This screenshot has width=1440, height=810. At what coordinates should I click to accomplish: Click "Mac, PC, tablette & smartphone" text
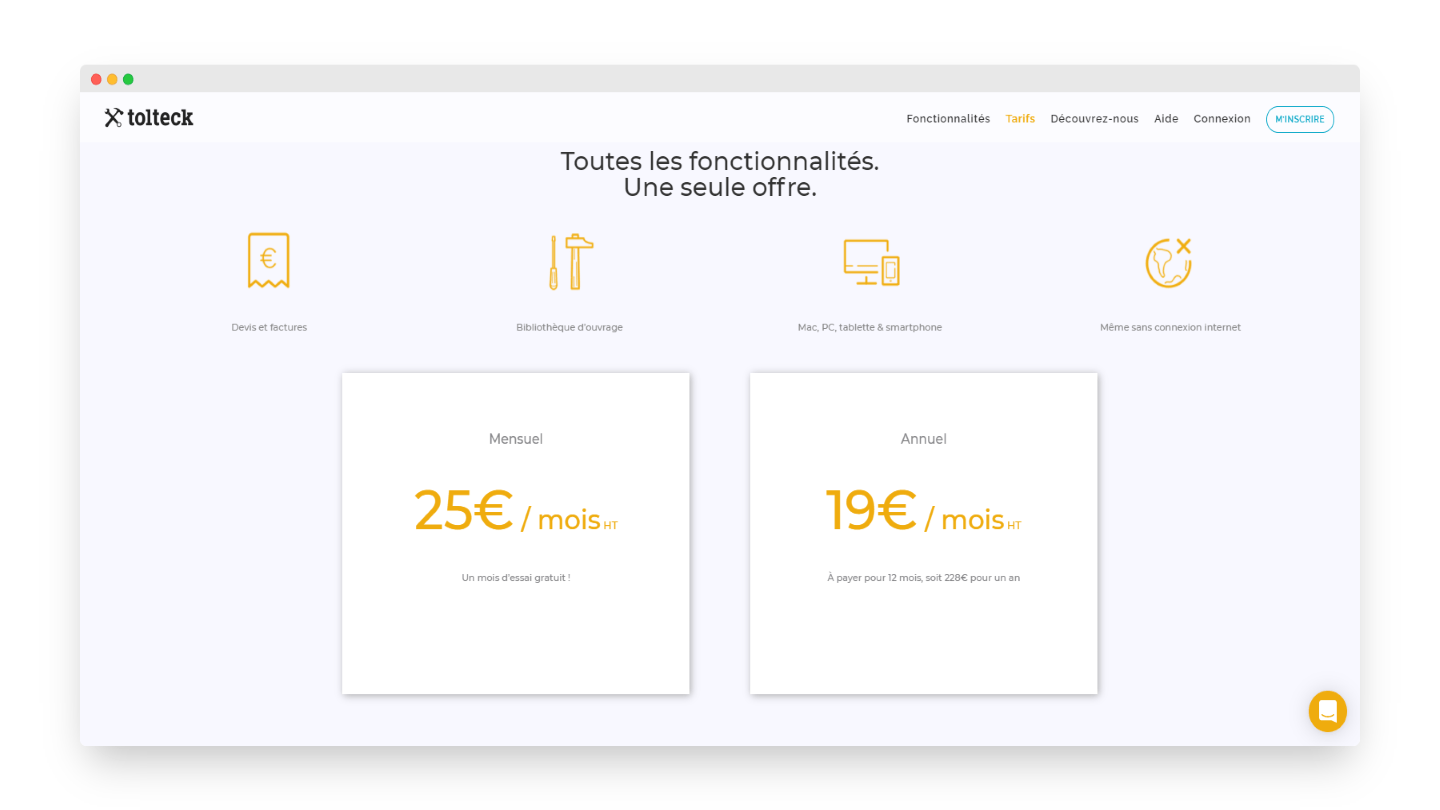pos(870,327)
